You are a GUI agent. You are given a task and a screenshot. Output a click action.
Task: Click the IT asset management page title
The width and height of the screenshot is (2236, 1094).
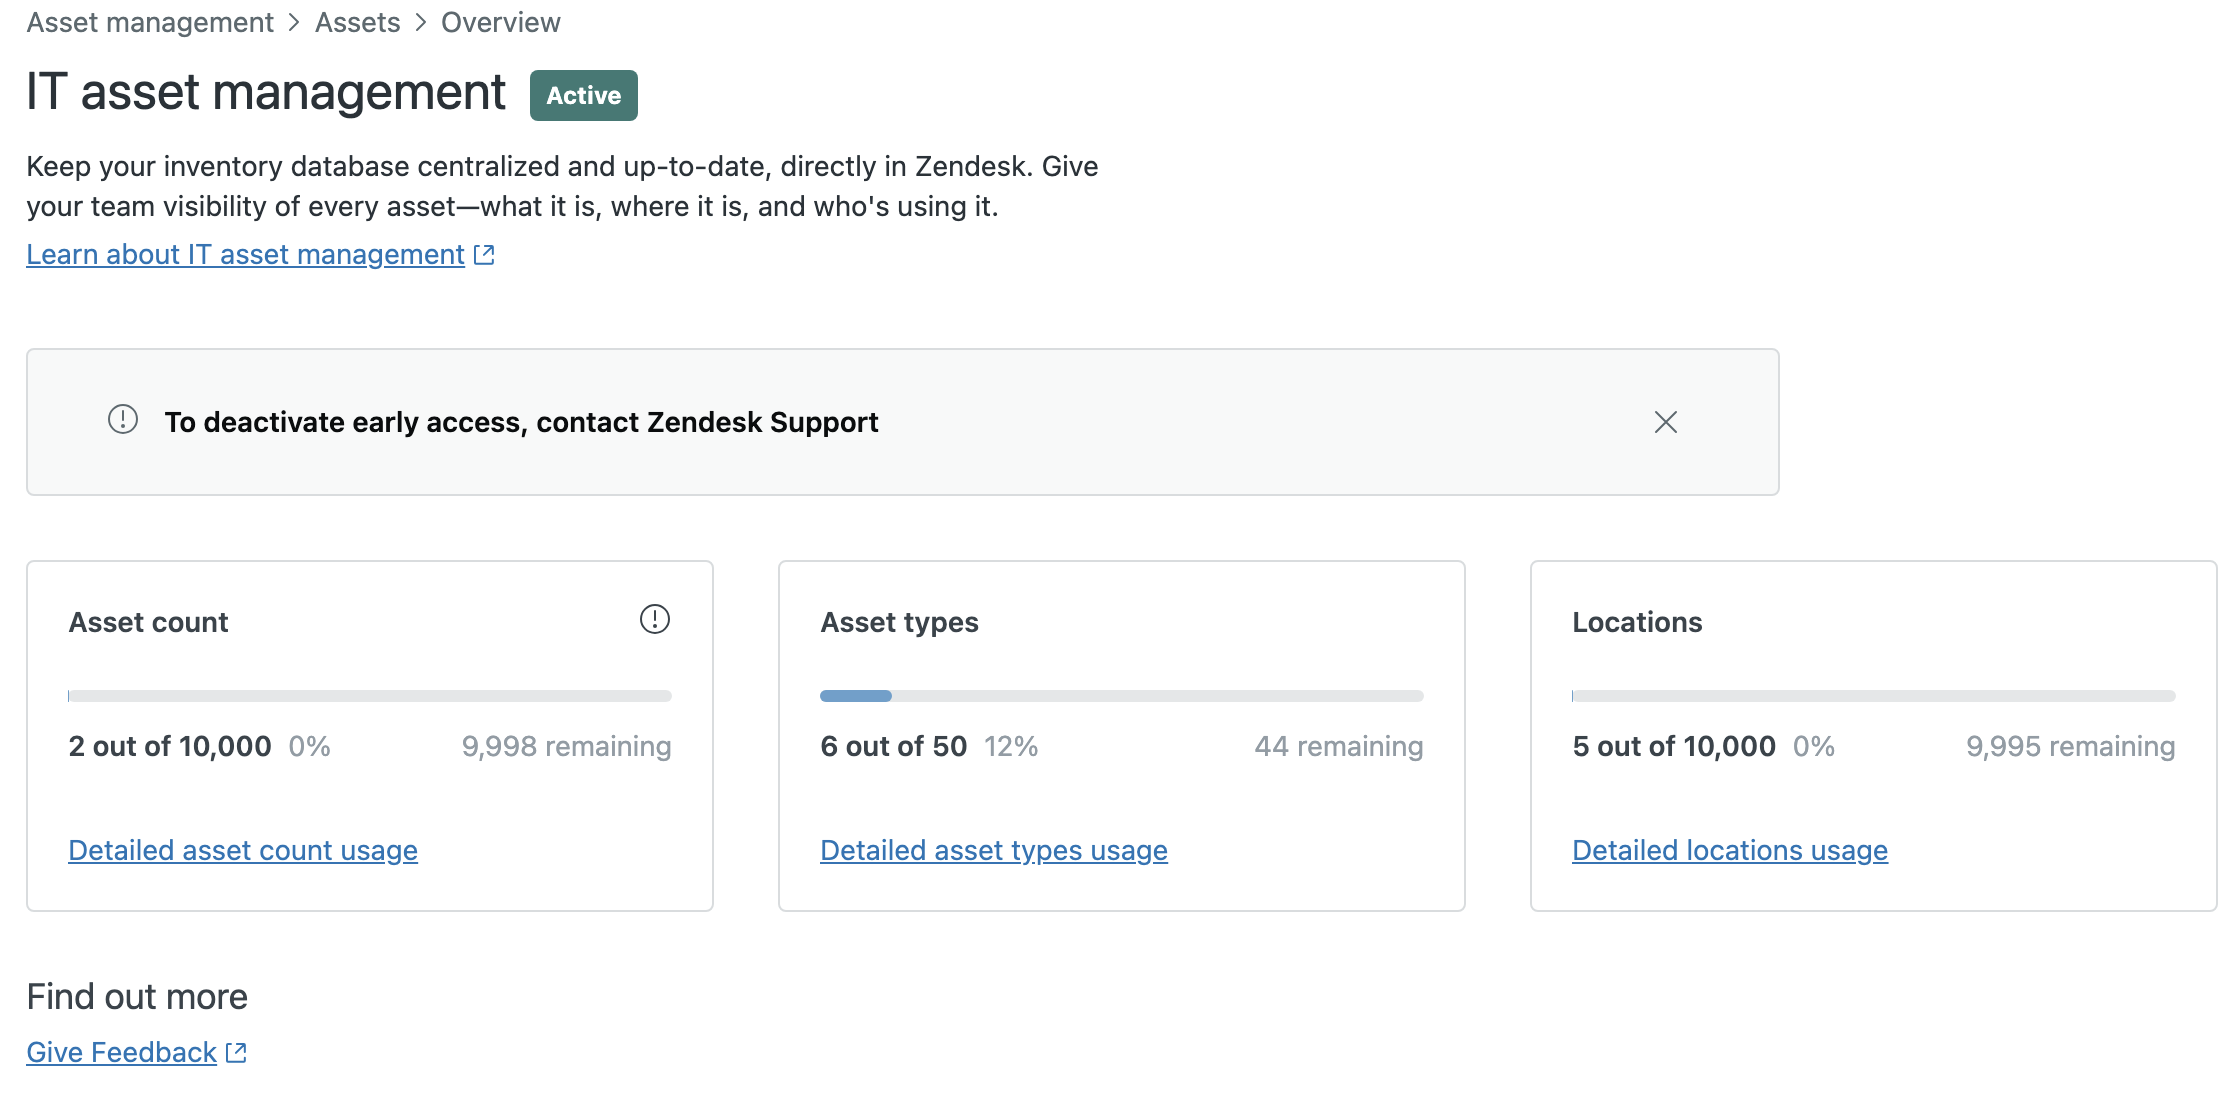pos(266,92)
